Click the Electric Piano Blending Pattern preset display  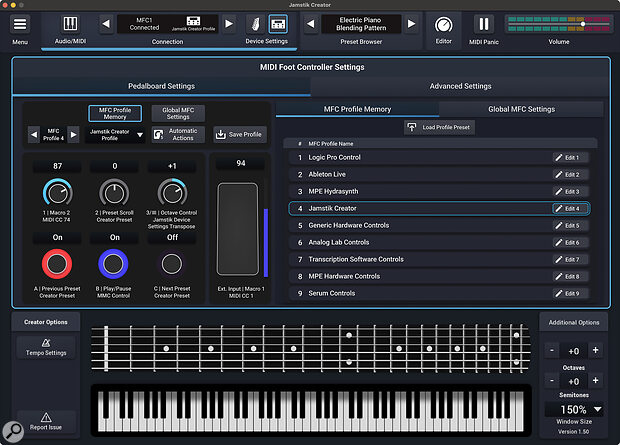tap(361, 24)
